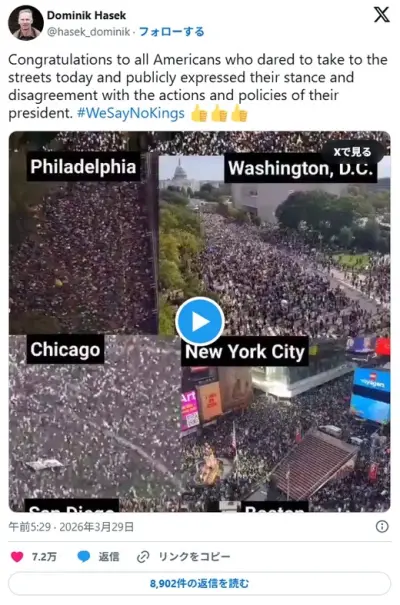Play the embedded protest video
This screenshot has height=605, width=400.
pos(200,321)
